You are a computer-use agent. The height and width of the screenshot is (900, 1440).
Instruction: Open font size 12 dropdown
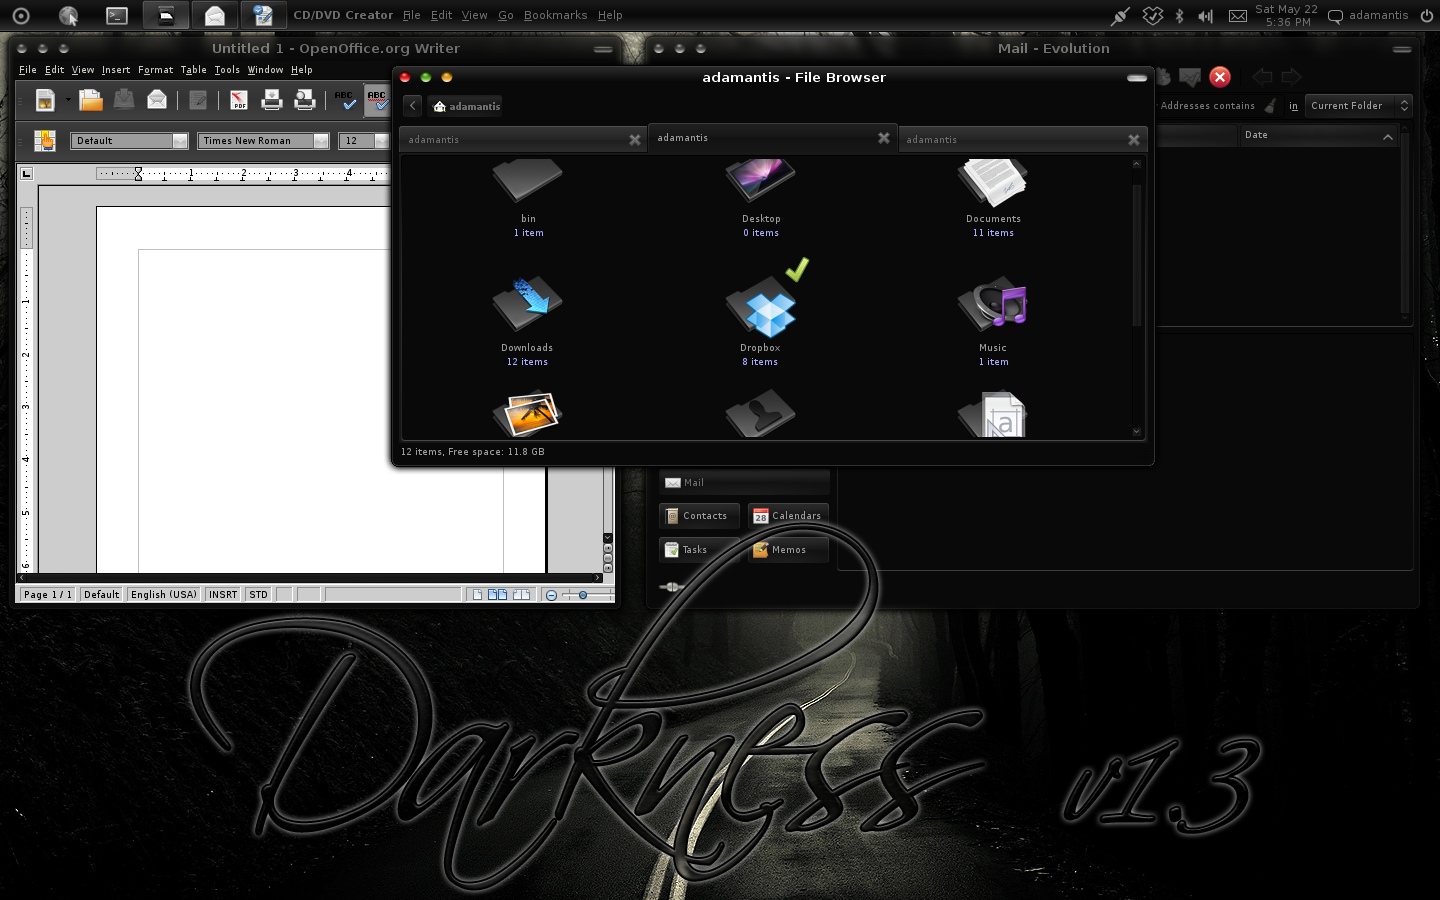381,141
